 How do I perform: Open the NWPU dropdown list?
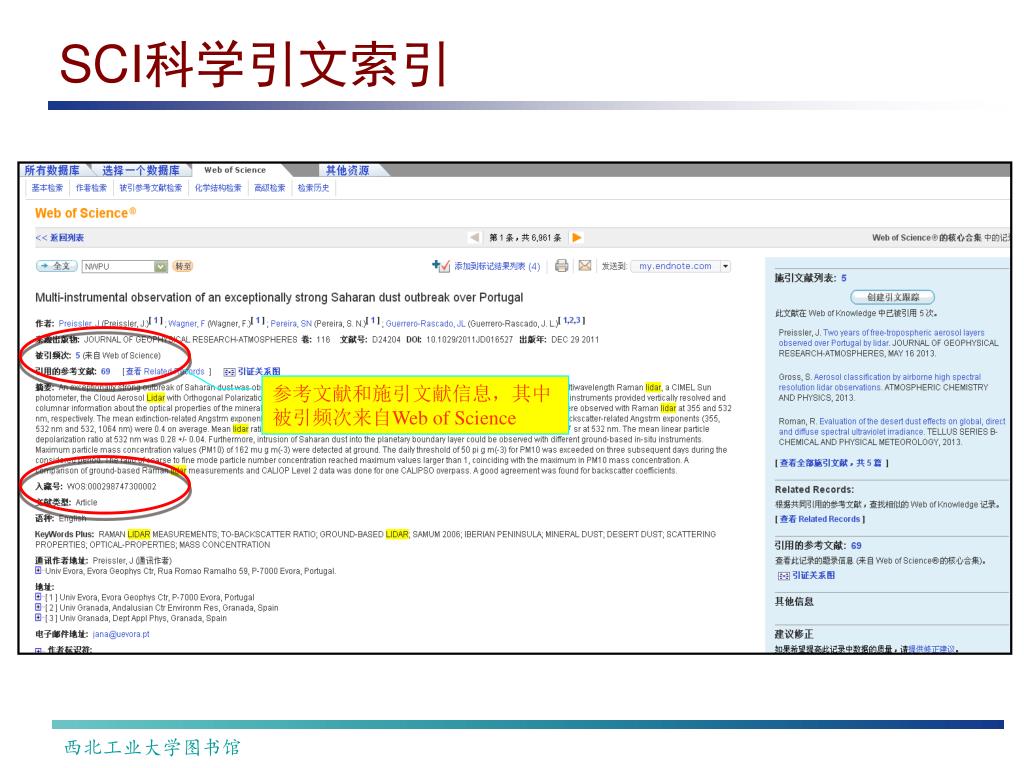point(161,266)
